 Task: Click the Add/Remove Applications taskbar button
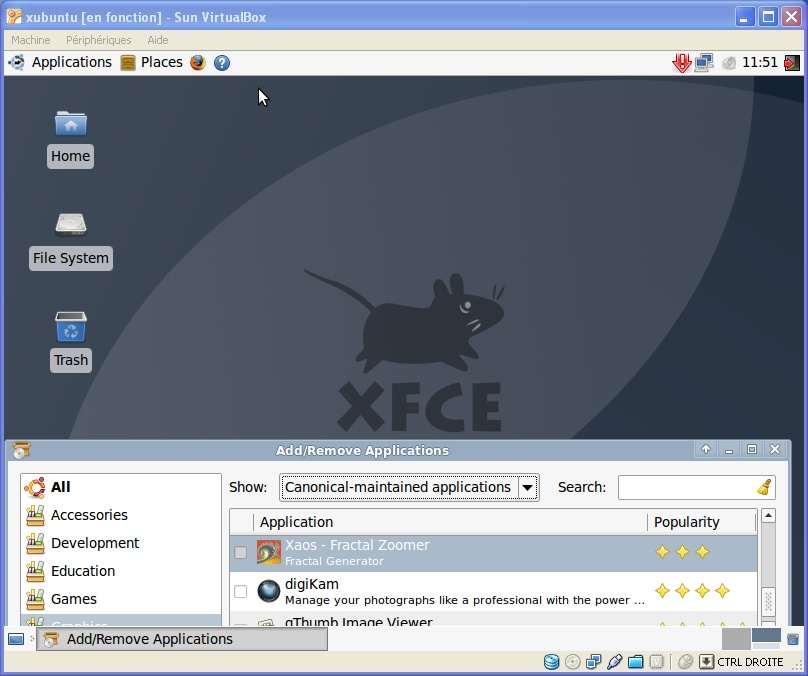[x=182, y=639]
